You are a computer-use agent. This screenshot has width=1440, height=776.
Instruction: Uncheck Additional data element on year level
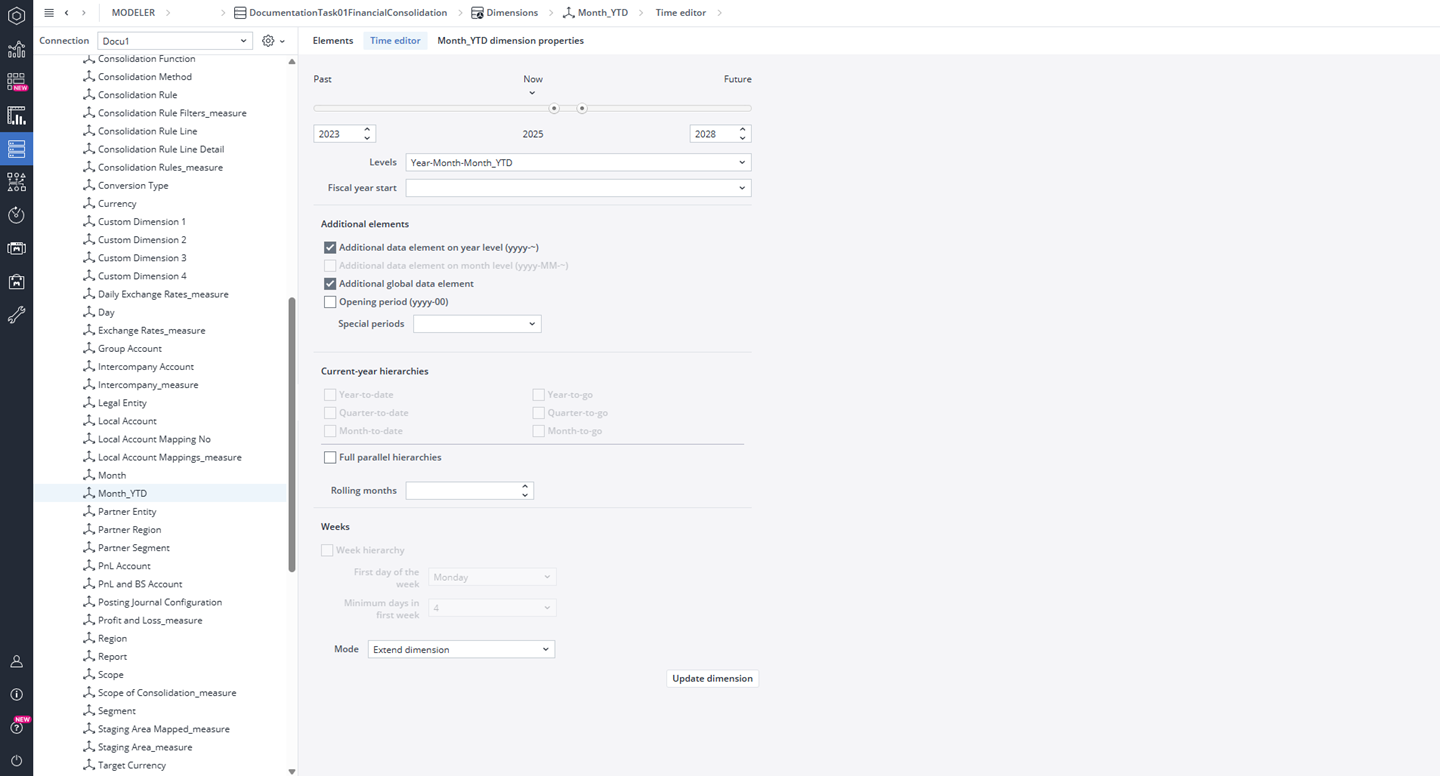330,247
